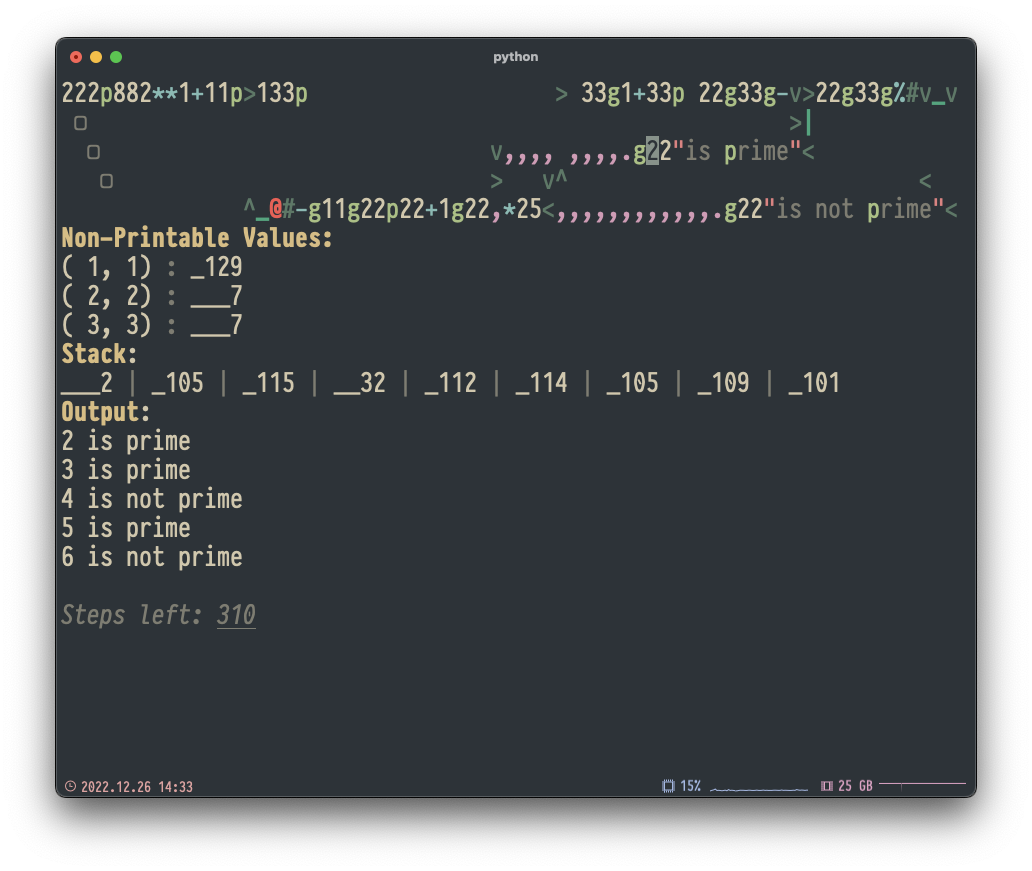Click the stack value '_114'

(x=541, y=383)
